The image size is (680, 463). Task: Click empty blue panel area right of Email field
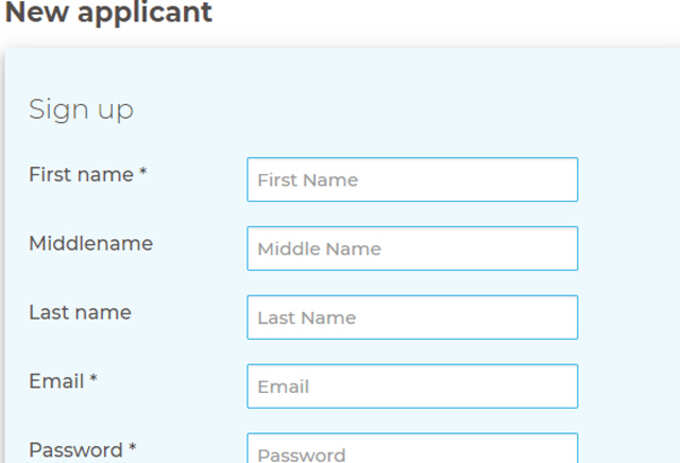(x=629, y=386)
